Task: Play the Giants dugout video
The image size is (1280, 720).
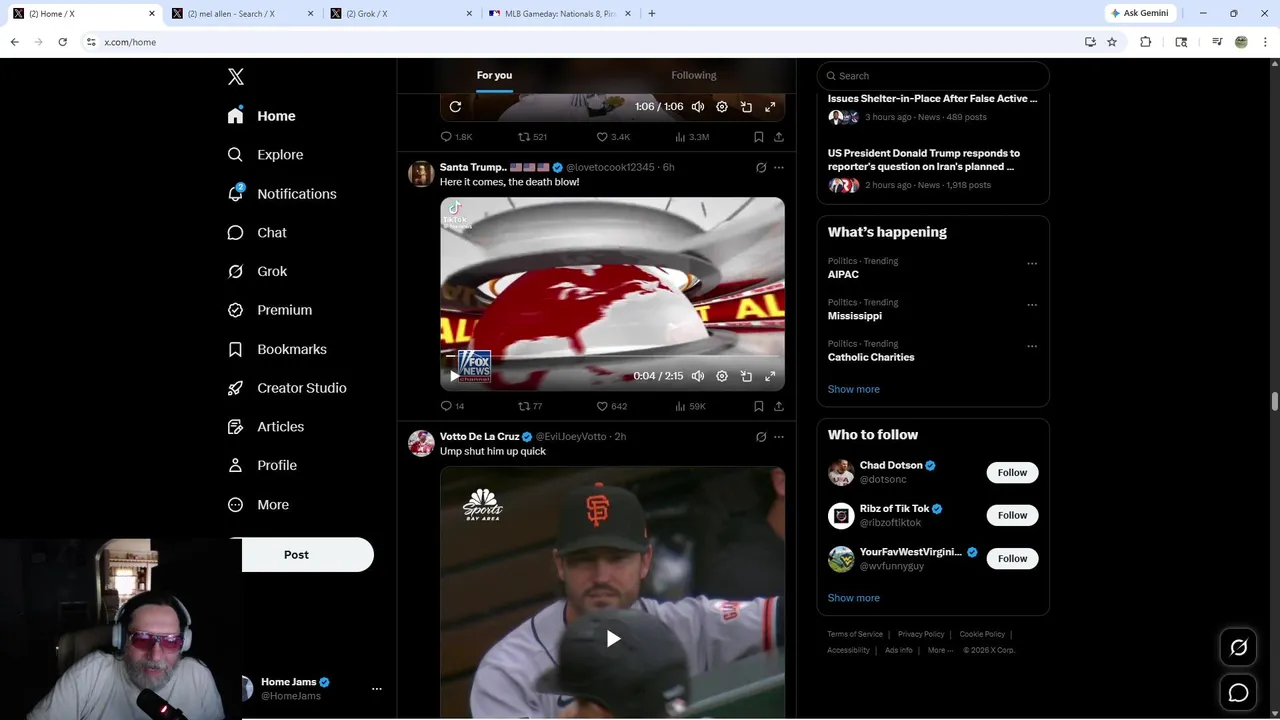Action: click(x=613, y=639)
